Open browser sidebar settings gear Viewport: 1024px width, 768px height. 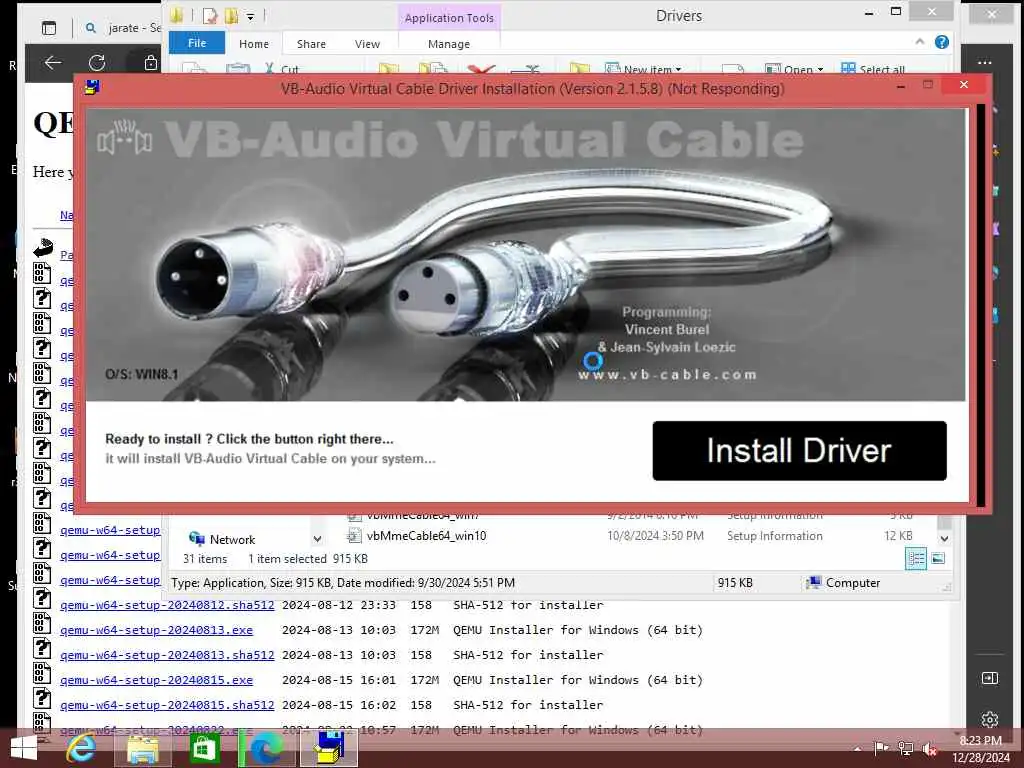click(990, 719)
